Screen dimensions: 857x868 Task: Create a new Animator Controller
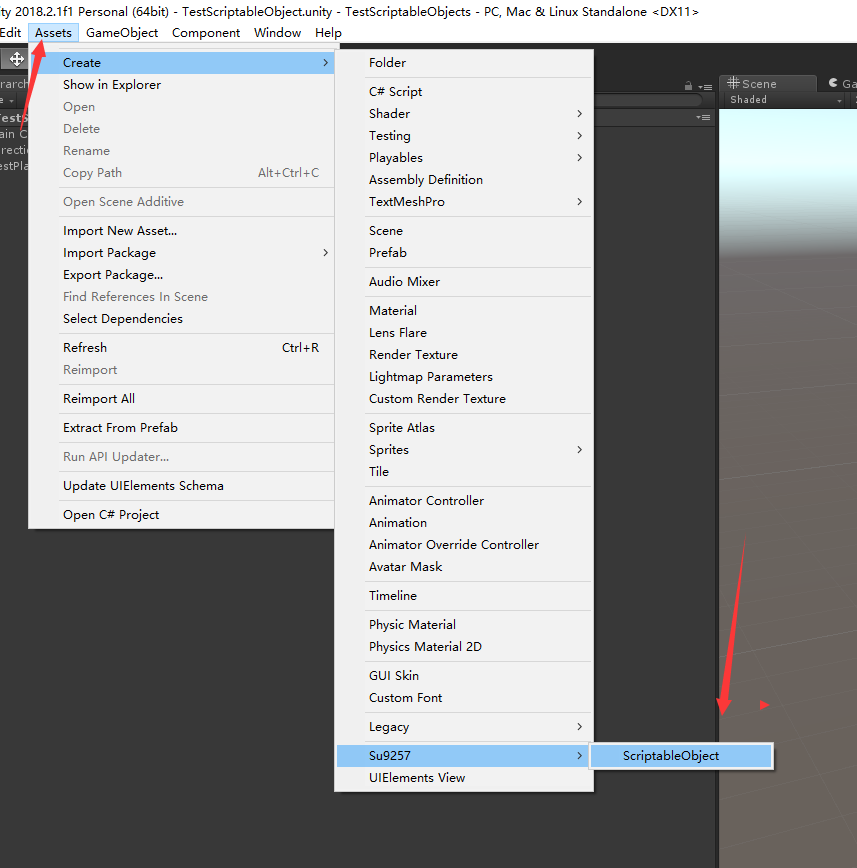(x=426, y=501)
